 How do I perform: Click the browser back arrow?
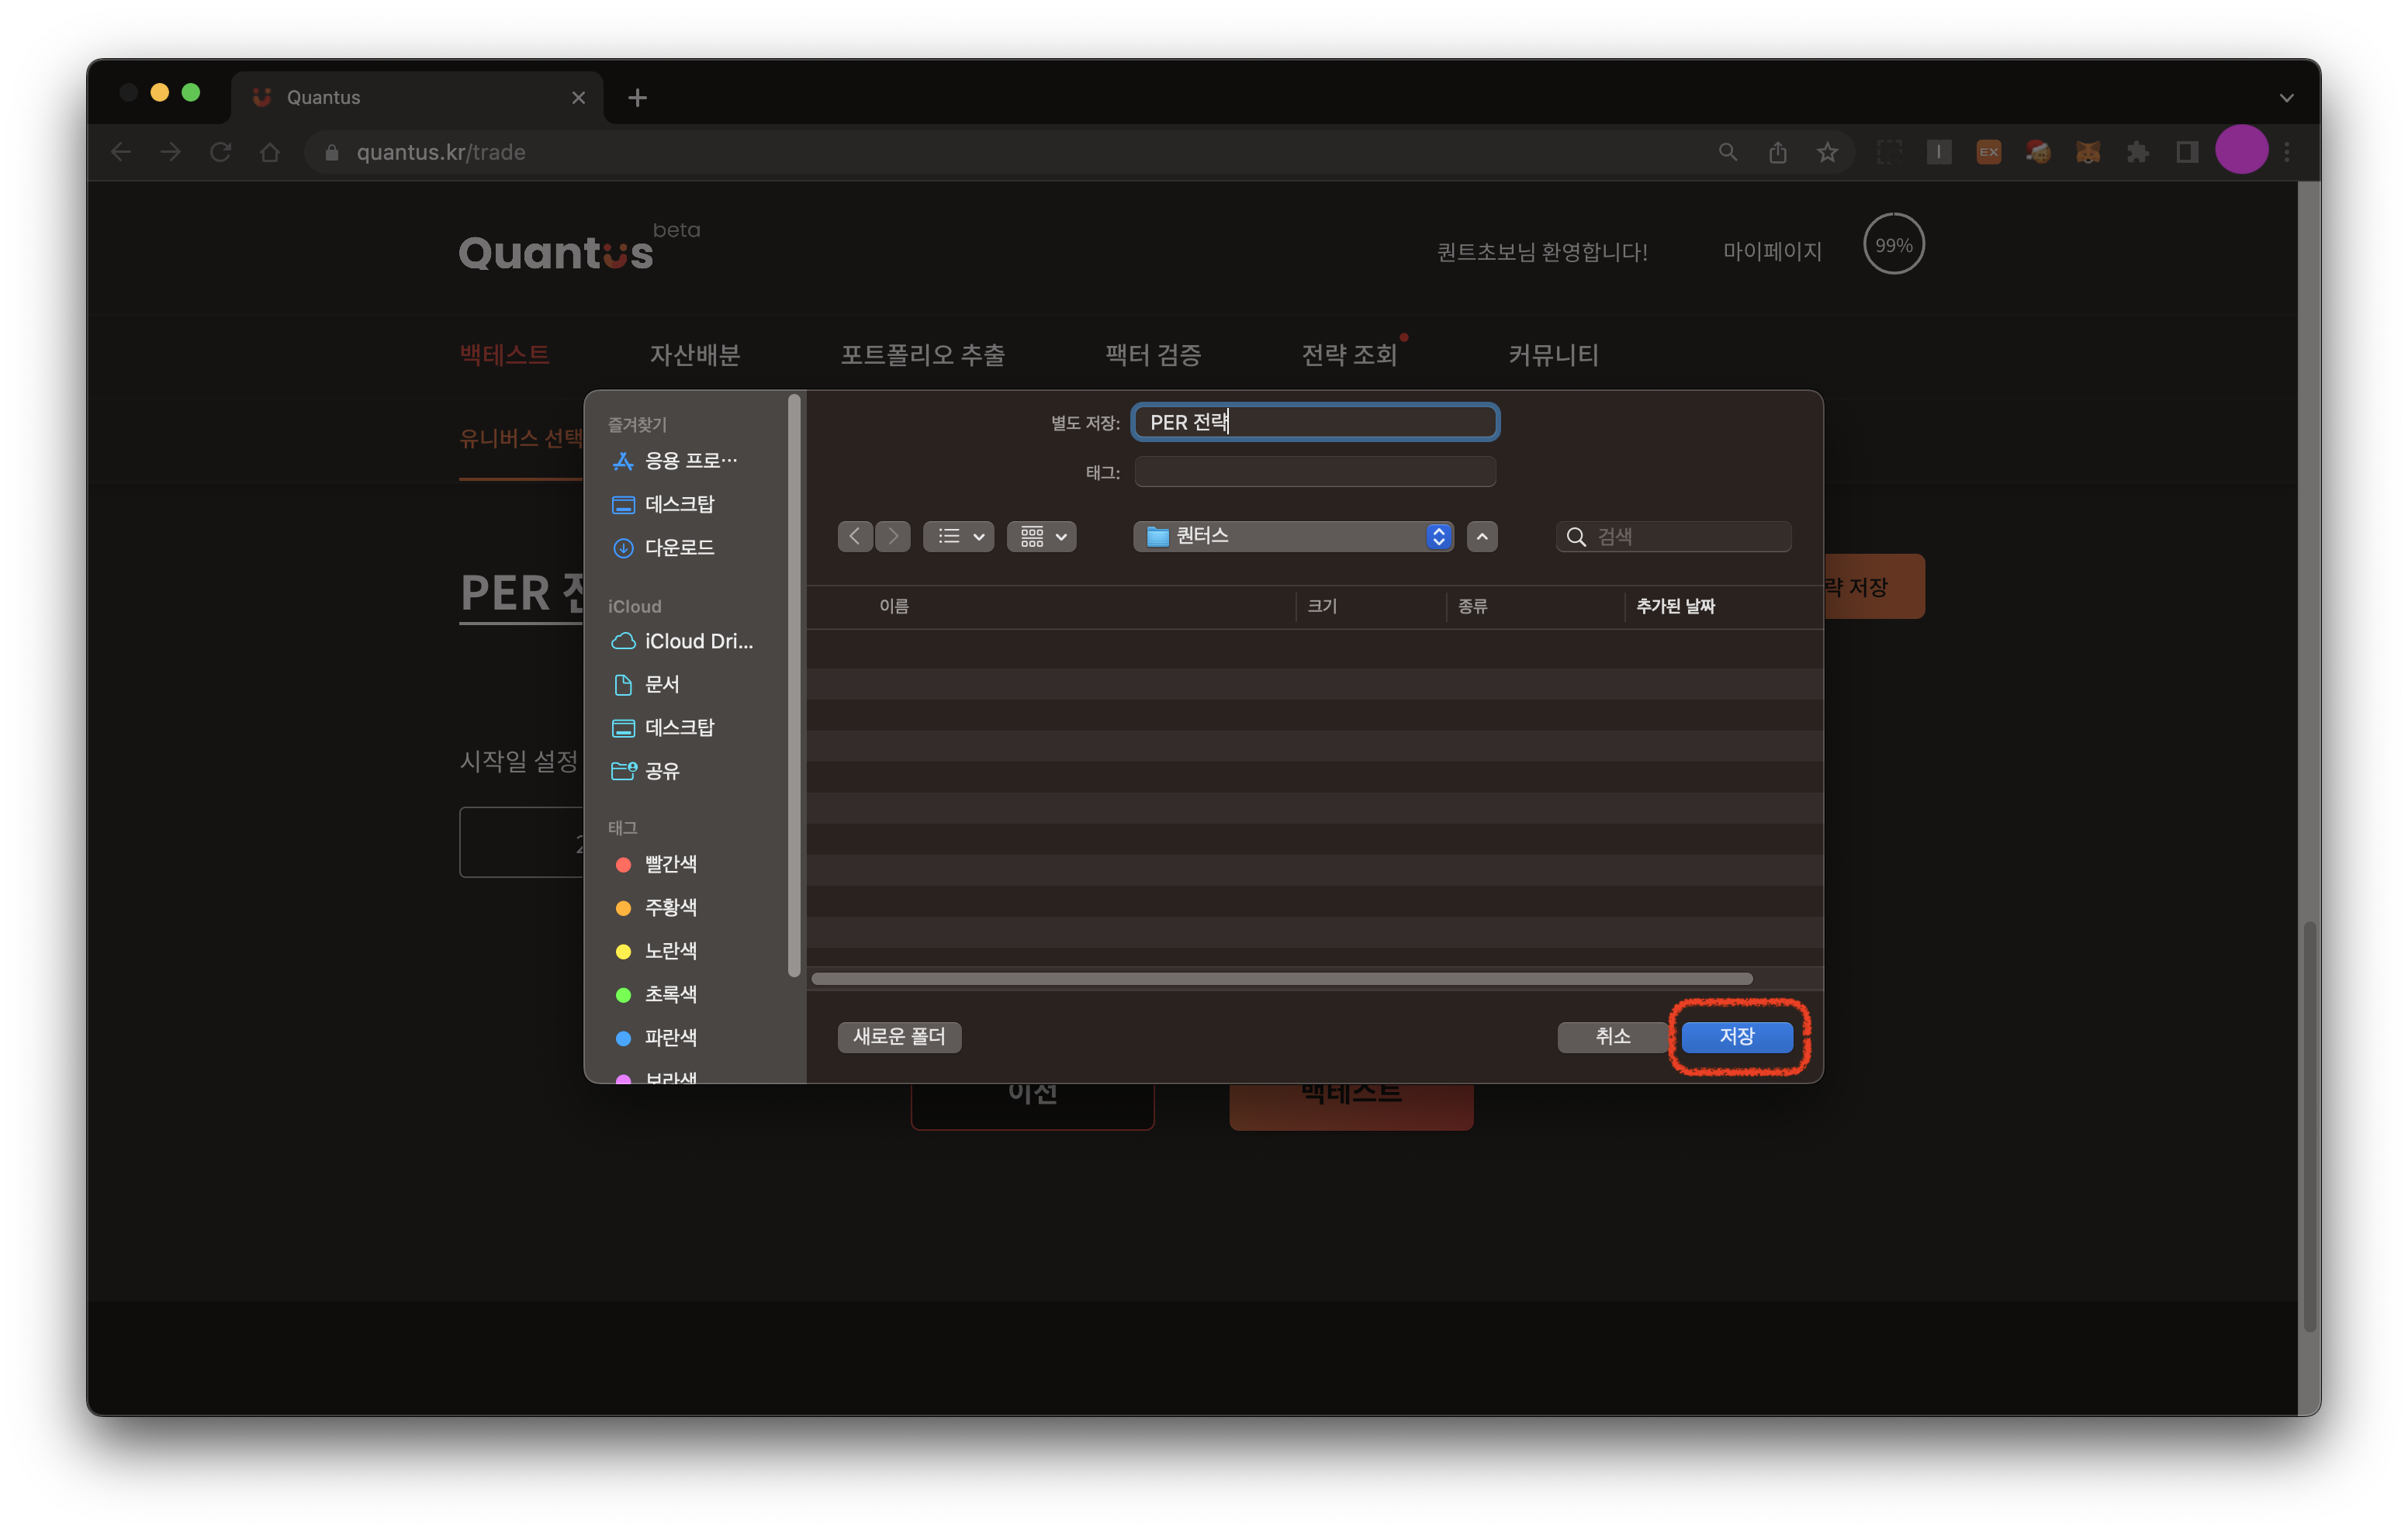click(121, 152)
